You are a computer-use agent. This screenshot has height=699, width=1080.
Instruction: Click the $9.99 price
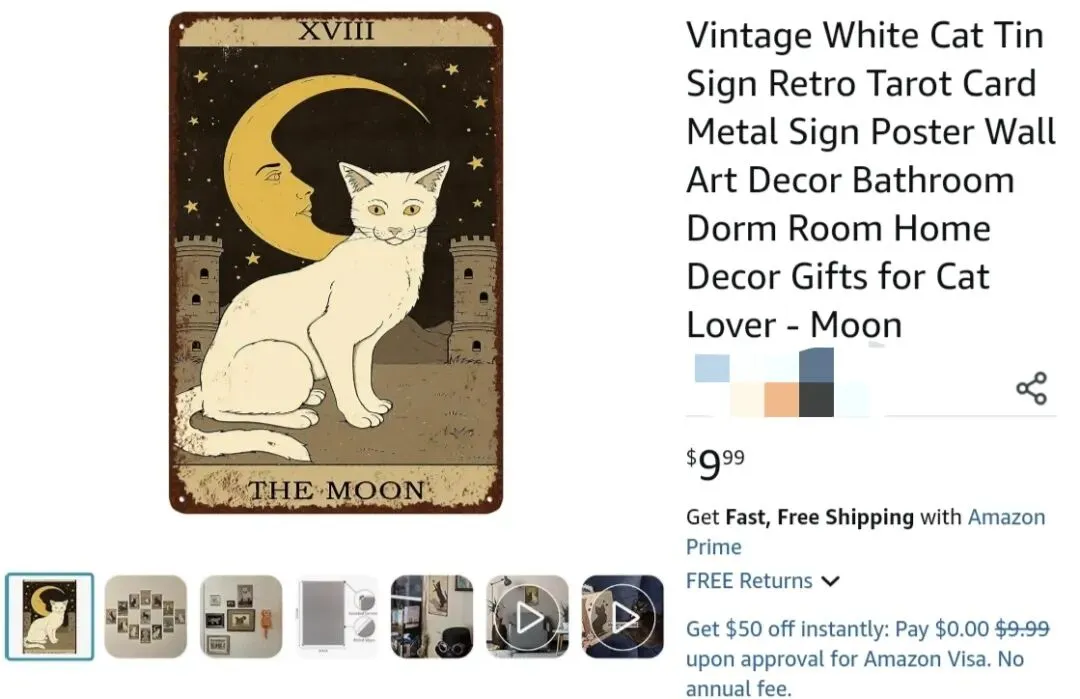pyautogui.click(x=716, y=464)
